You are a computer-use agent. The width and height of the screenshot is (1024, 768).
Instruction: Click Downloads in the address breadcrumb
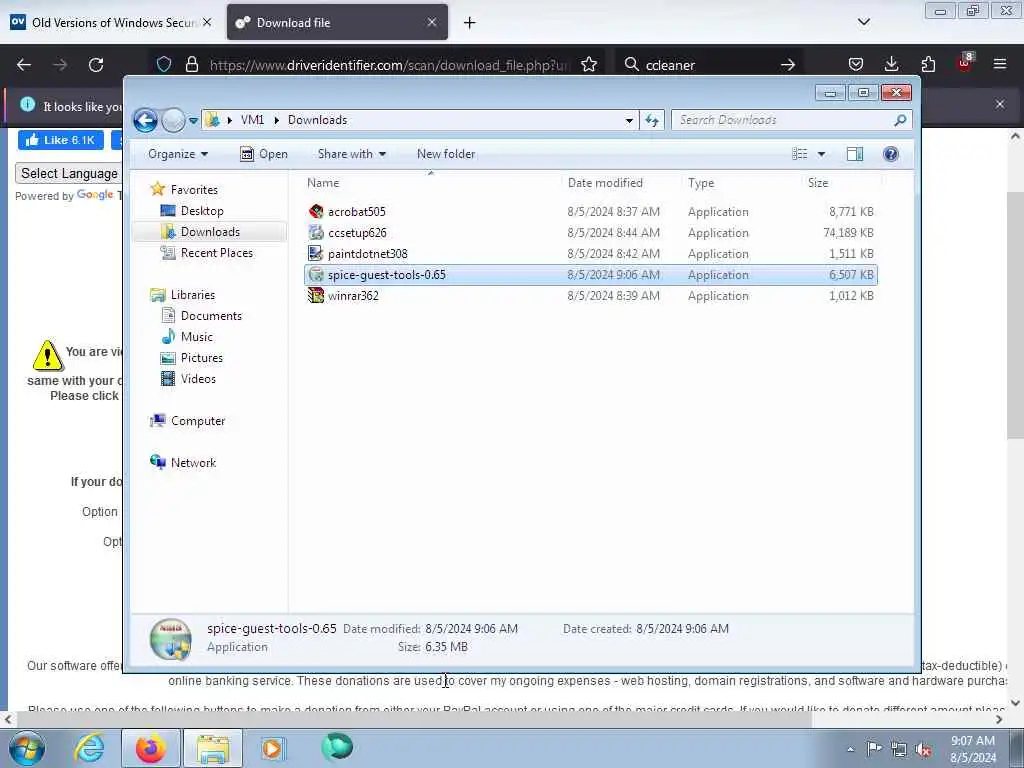317,120
